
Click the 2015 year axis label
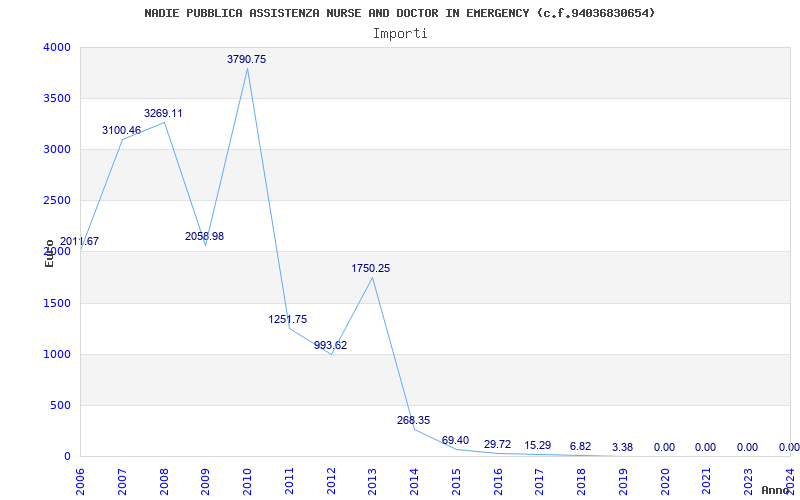(x=456, y=480)
